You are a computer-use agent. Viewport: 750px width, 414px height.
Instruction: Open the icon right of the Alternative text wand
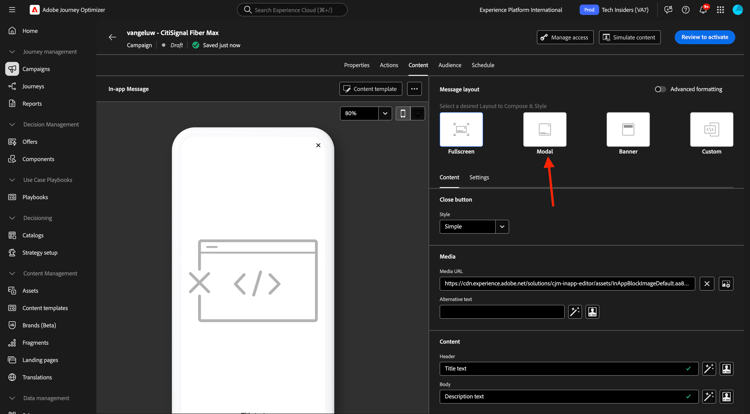pos(592,312)
